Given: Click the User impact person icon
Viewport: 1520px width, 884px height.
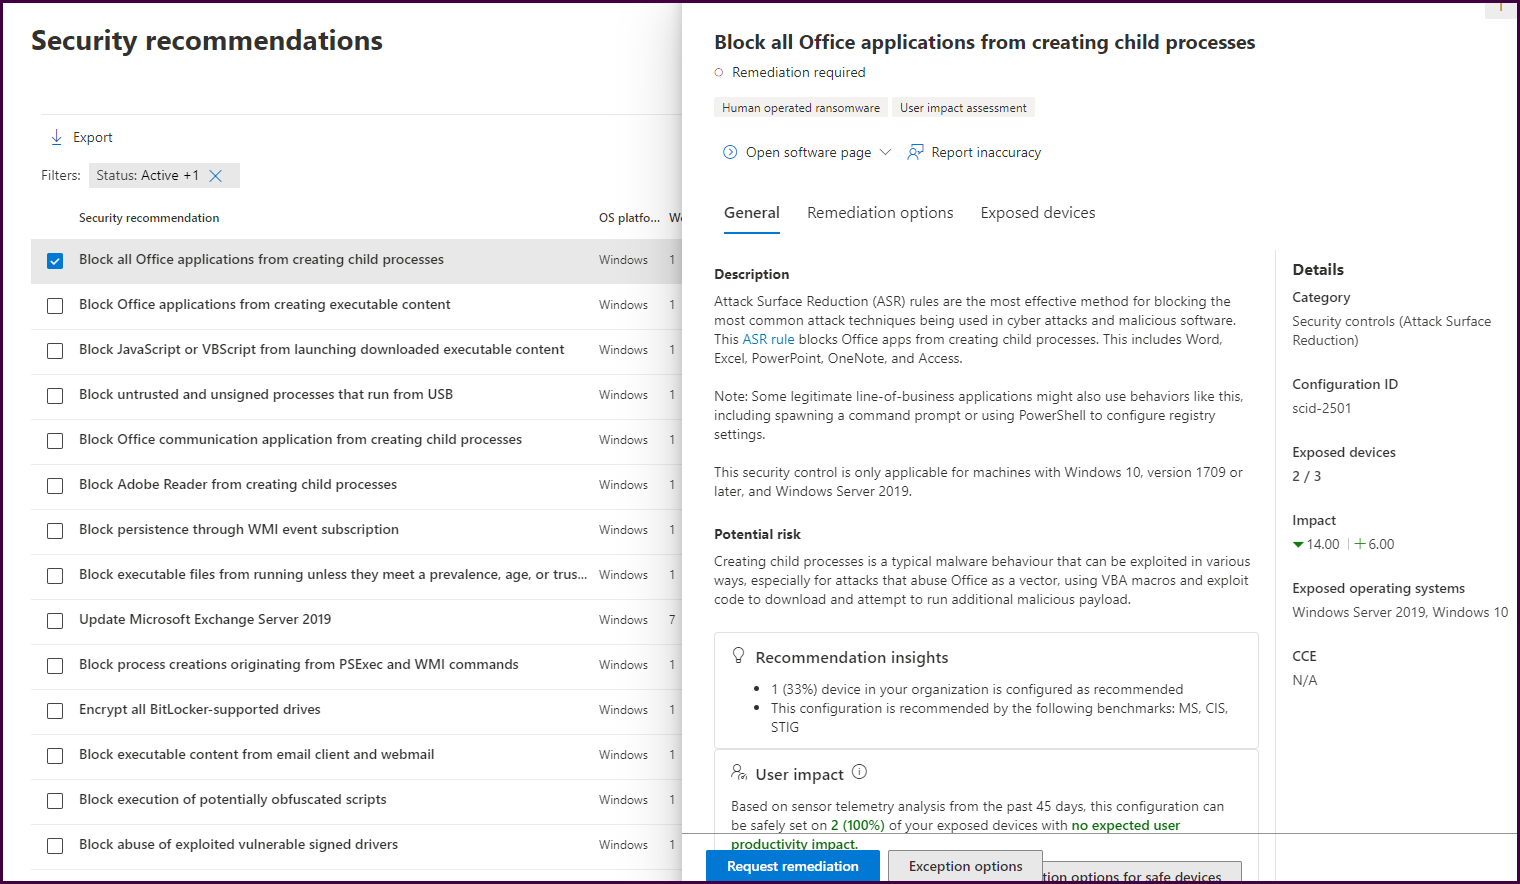Looking at the screenshot, I should tap(739, 773).
